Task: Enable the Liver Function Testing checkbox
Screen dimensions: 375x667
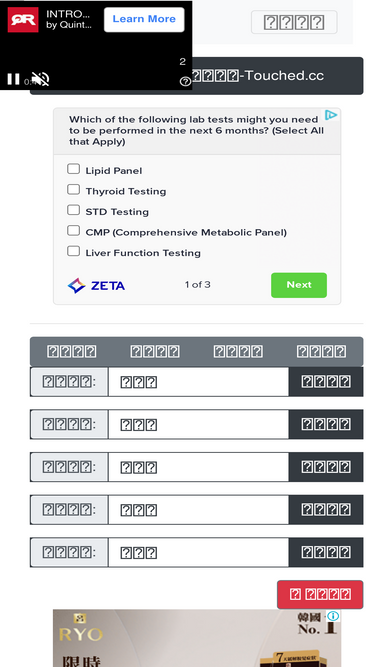Action: [x=74, y=251]
